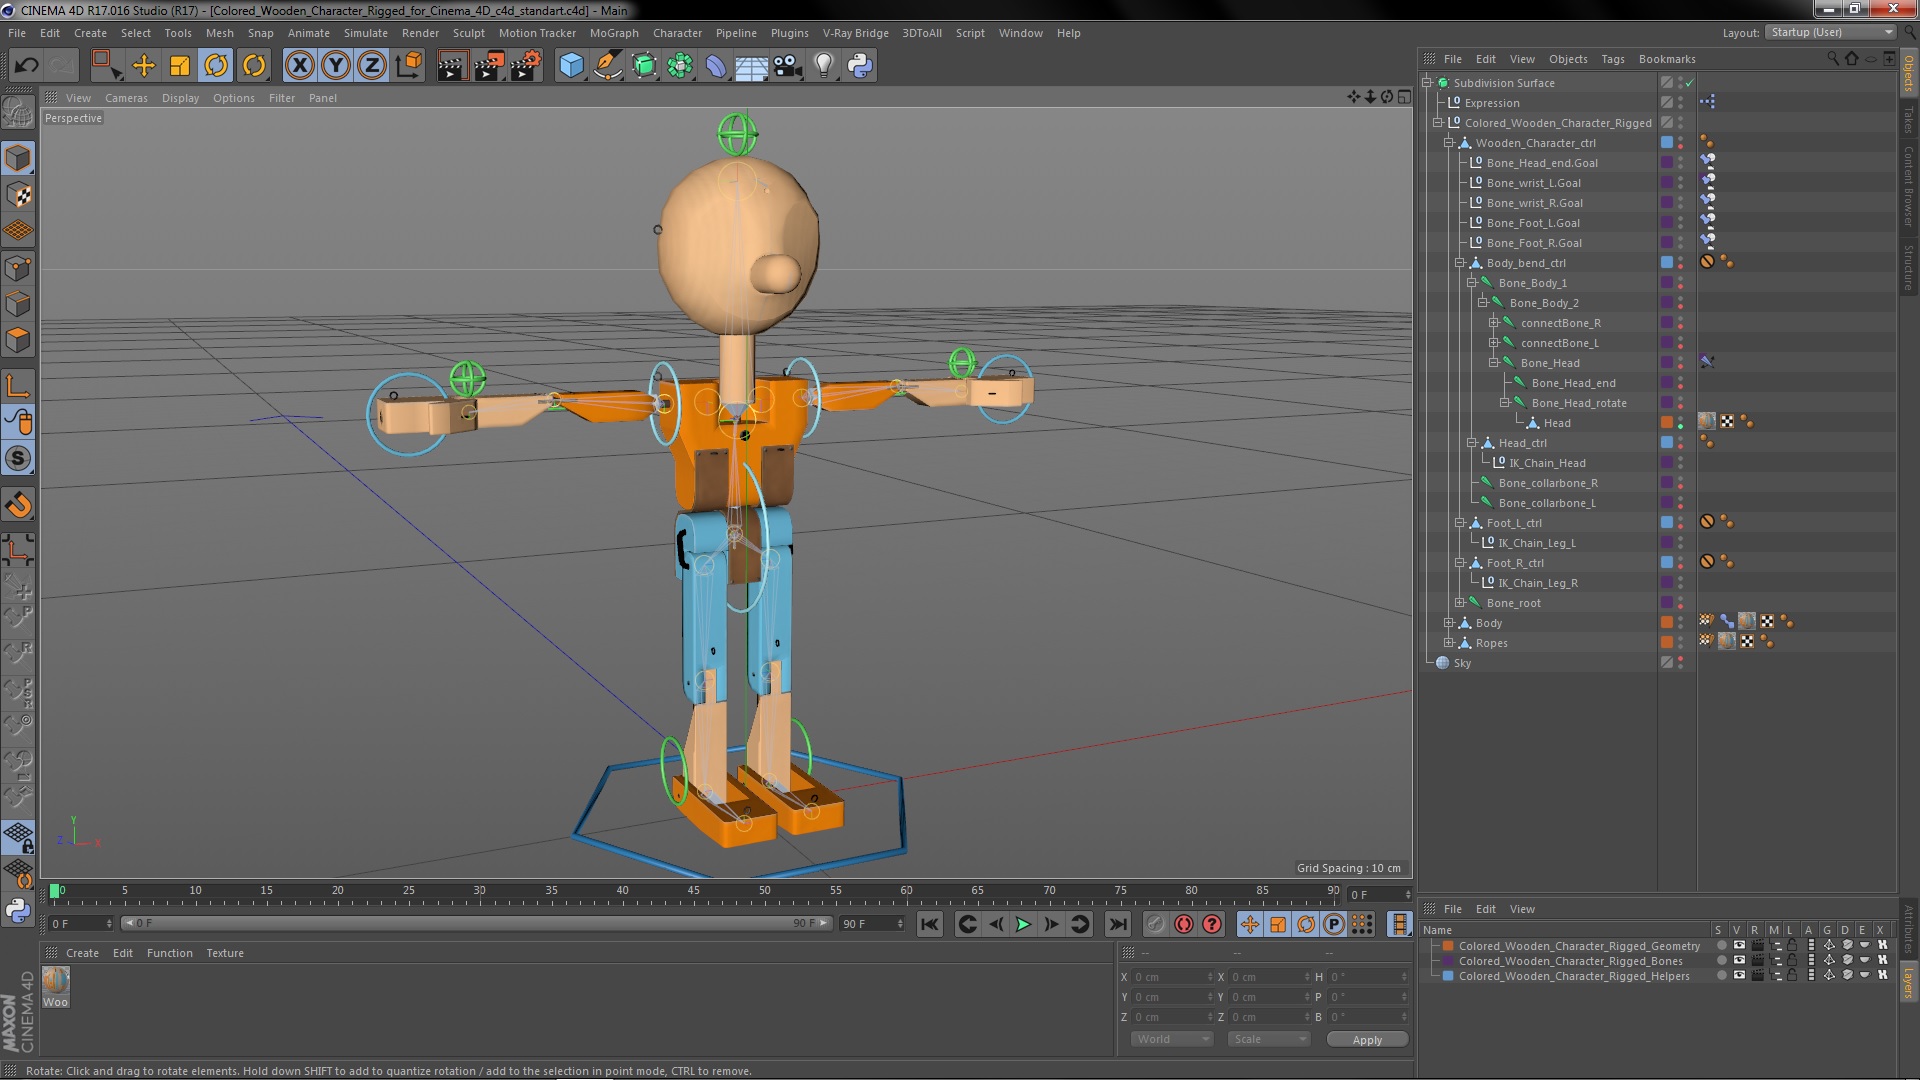
Task: Toggle X axis lock
Action: (299, 66)
